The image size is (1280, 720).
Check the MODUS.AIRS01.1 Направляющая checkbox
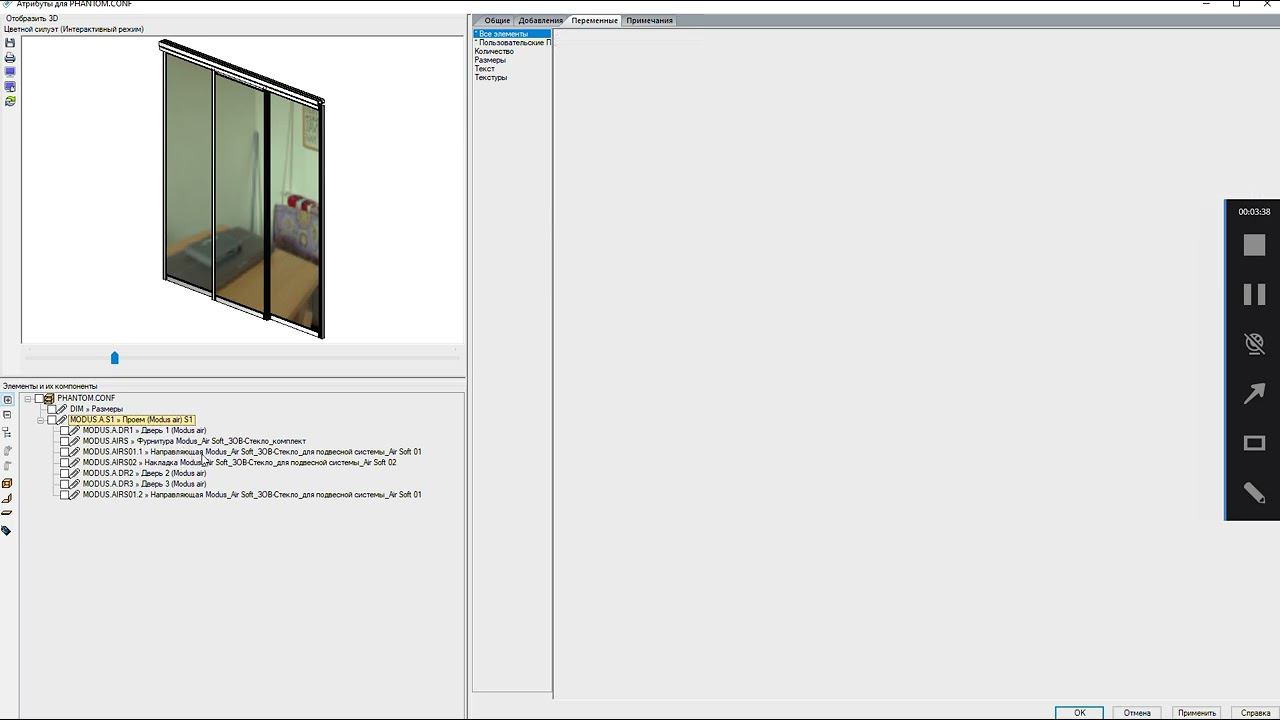[65, 452]
